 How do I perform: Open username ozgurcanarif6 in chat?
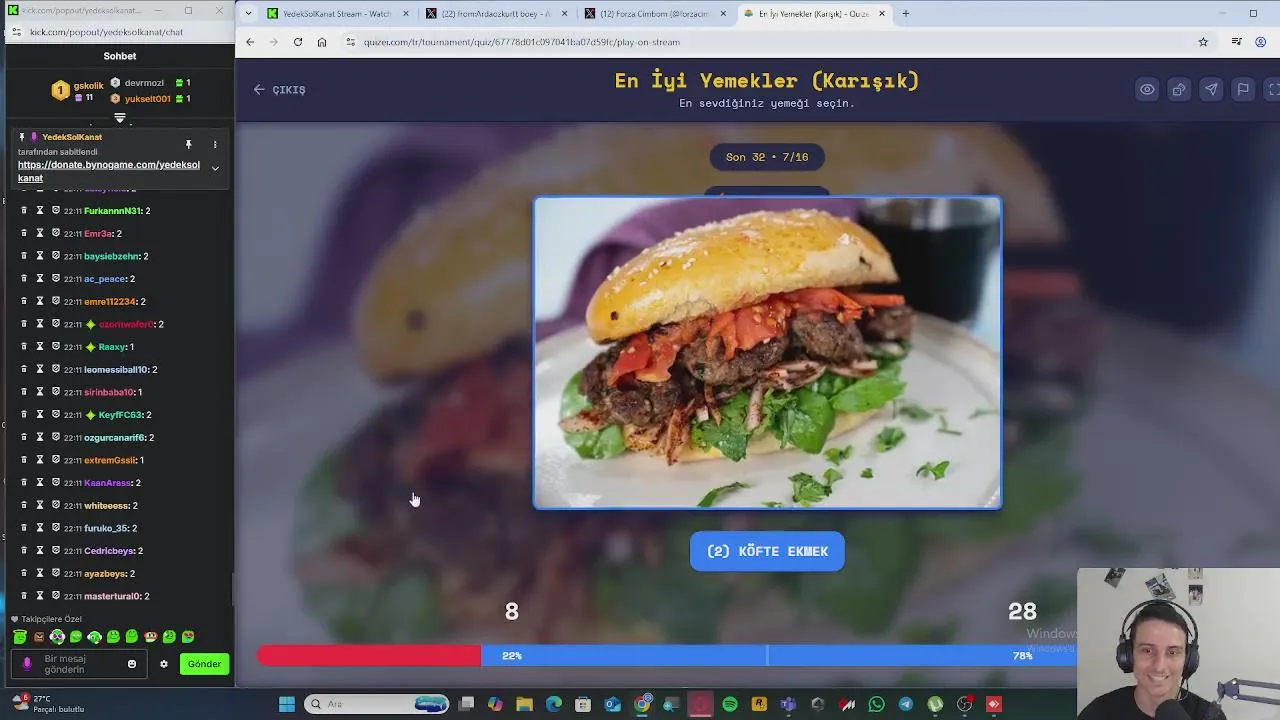pyautogui.click(x=115, y=437)
